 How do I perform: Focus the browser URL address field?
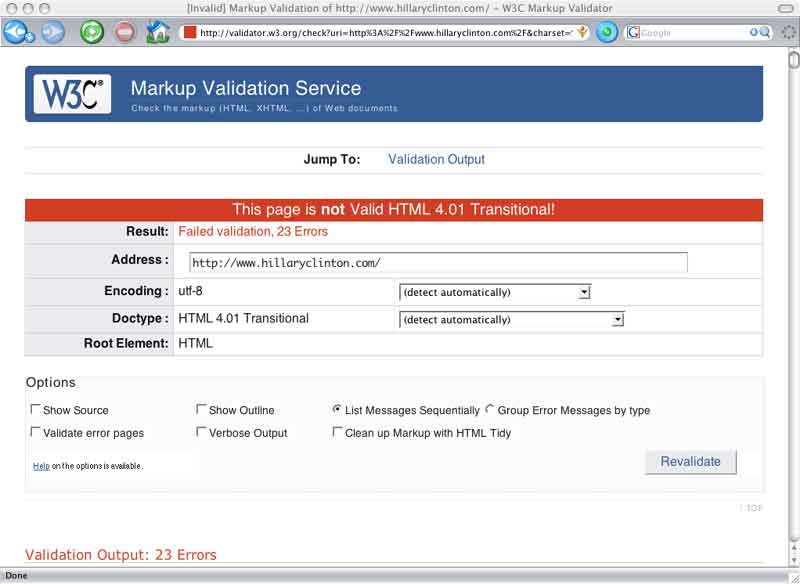(385, 33)
